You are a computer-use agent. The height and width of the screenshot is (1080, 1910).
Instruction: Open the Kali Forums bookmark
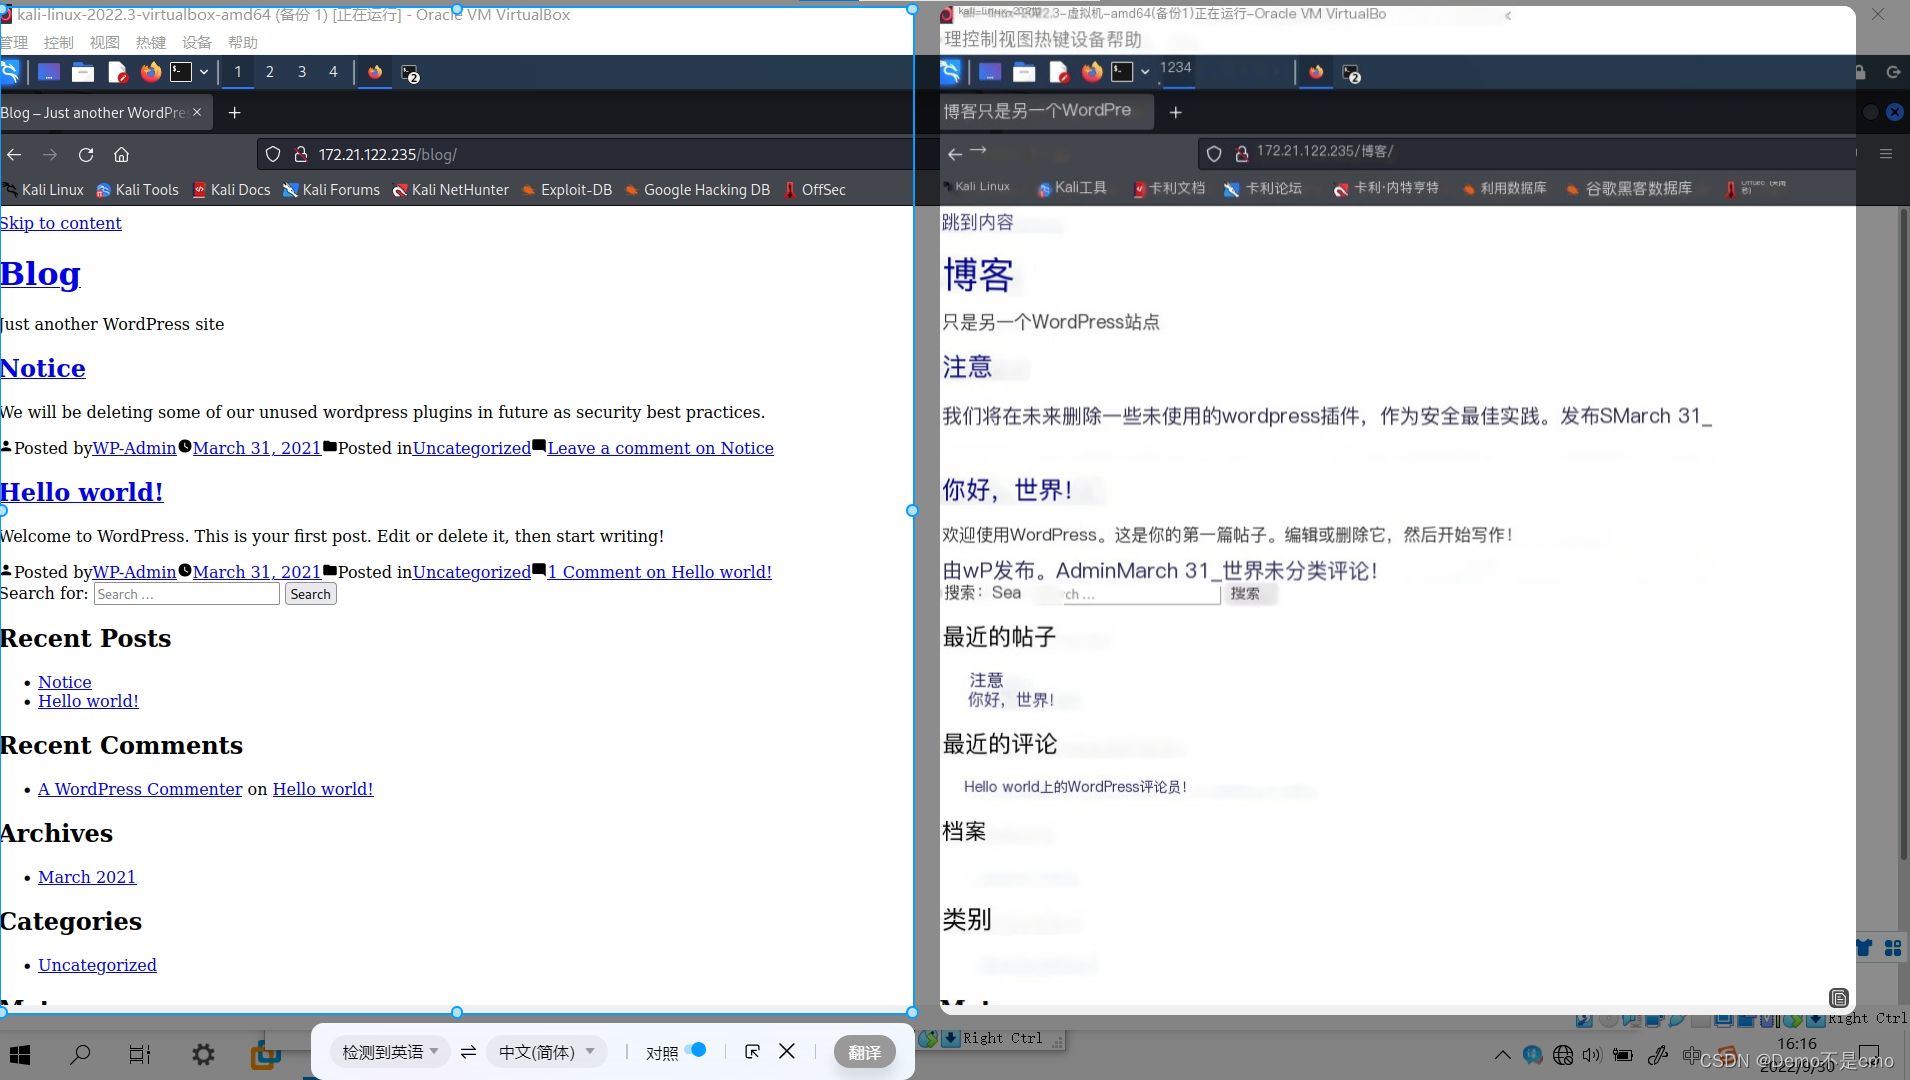331,190
